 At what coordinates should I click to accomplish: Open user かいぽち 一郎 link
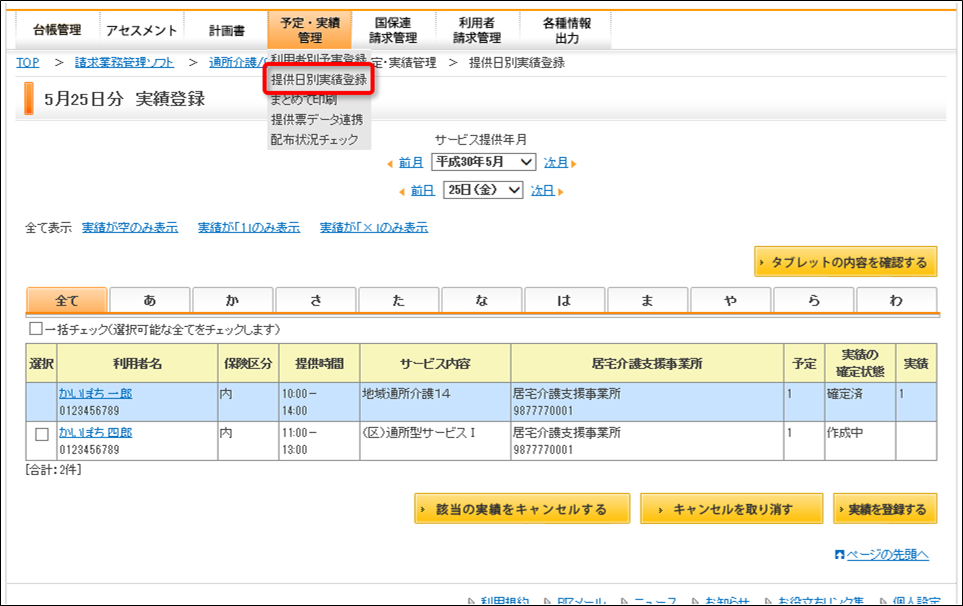click(96, 394)
